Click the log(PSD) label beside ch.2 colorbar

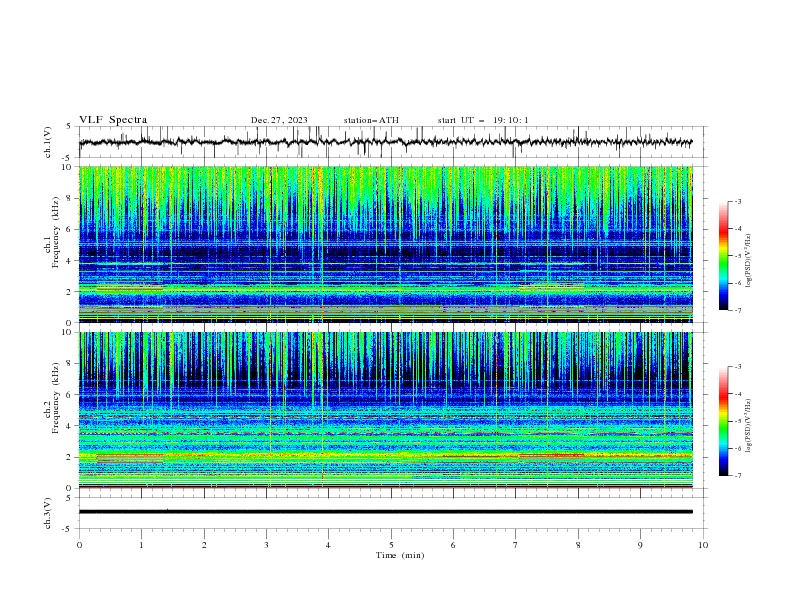748,426
